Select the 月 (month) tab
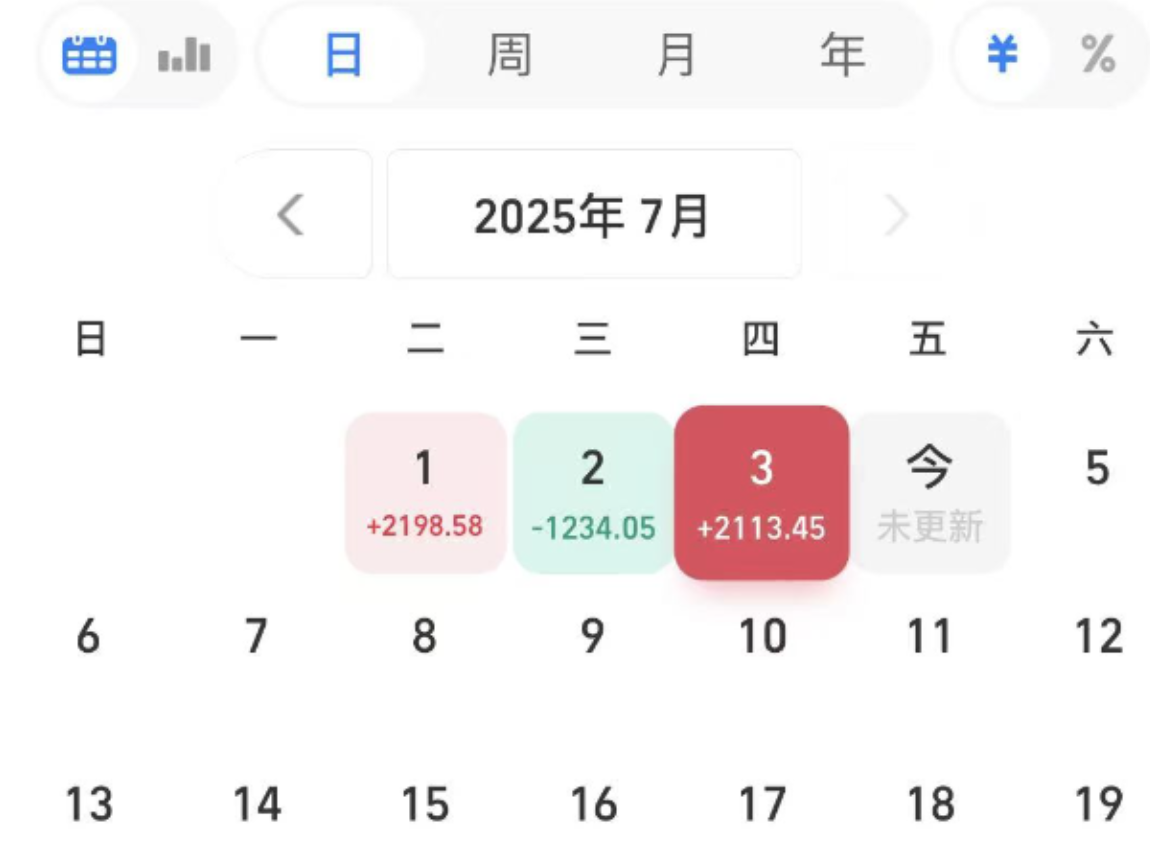Viewport: 1150px width, 846px height. (675, 55)
